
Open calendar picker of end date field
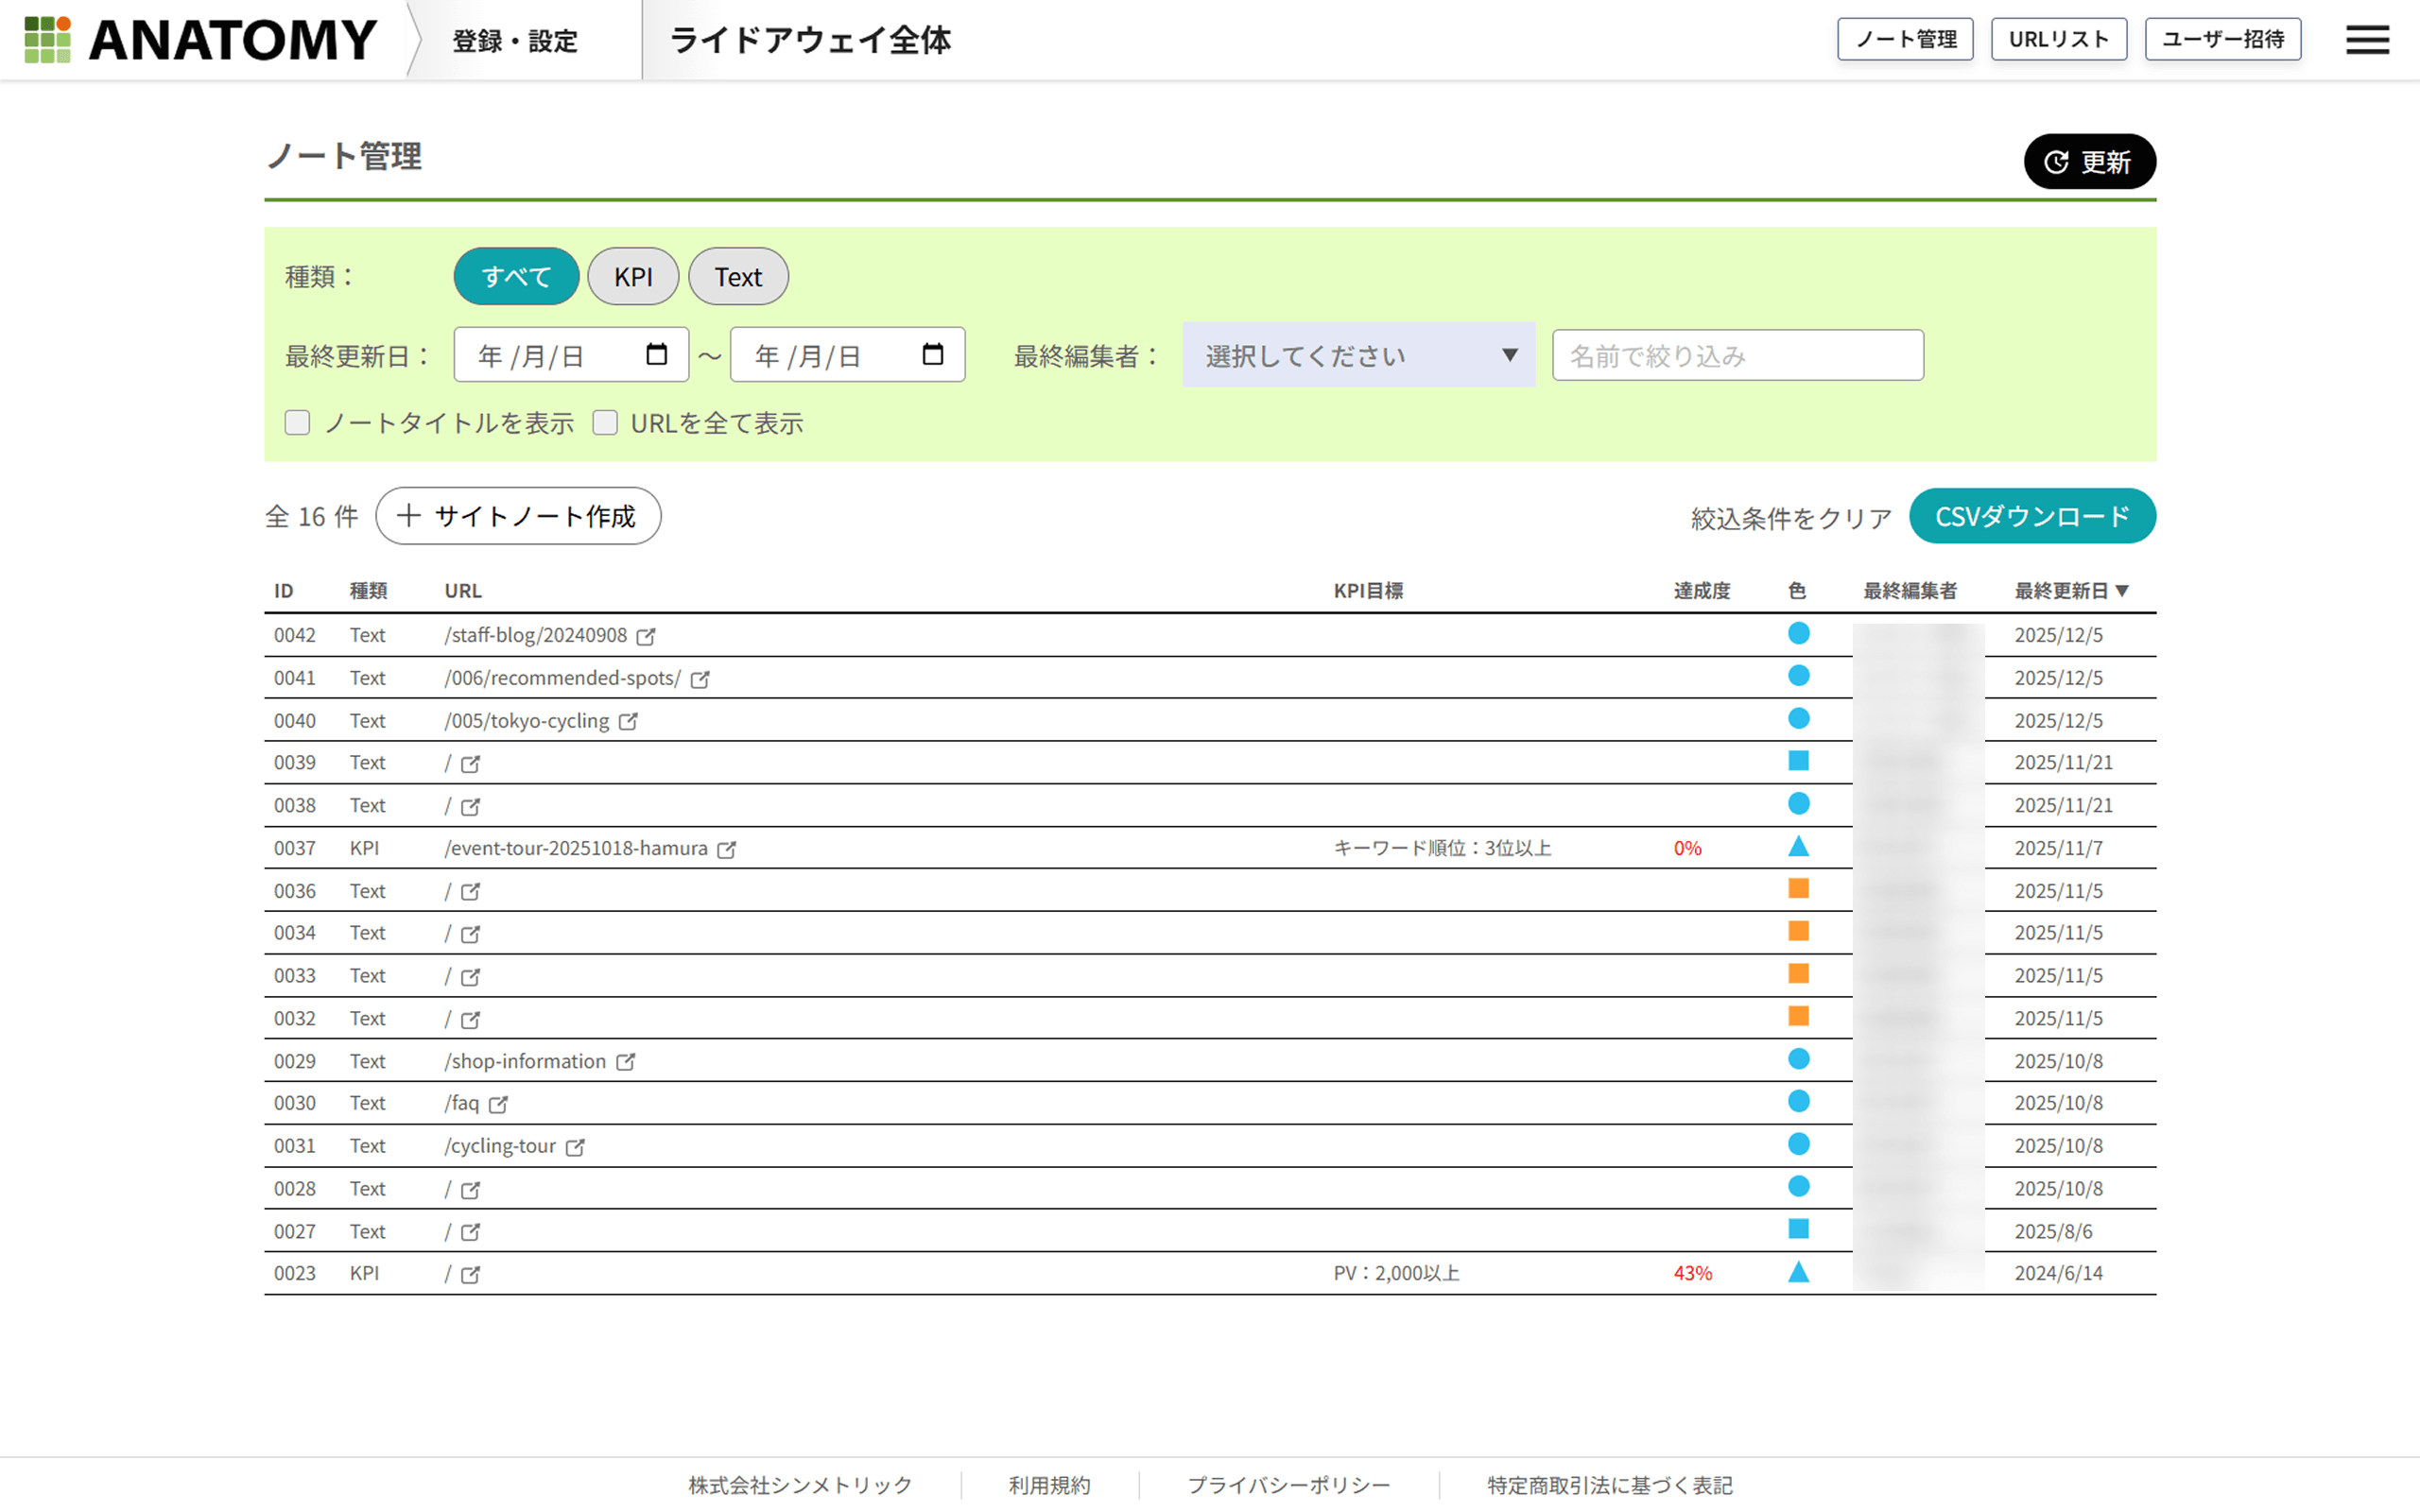point(932,354)
